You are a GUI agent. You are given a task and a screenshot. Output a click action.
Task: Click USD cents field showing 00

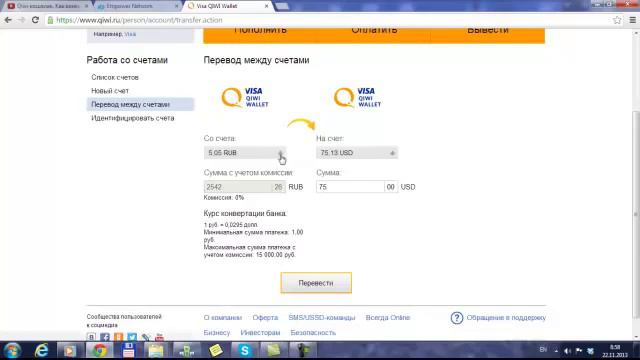tap(391, 187)
